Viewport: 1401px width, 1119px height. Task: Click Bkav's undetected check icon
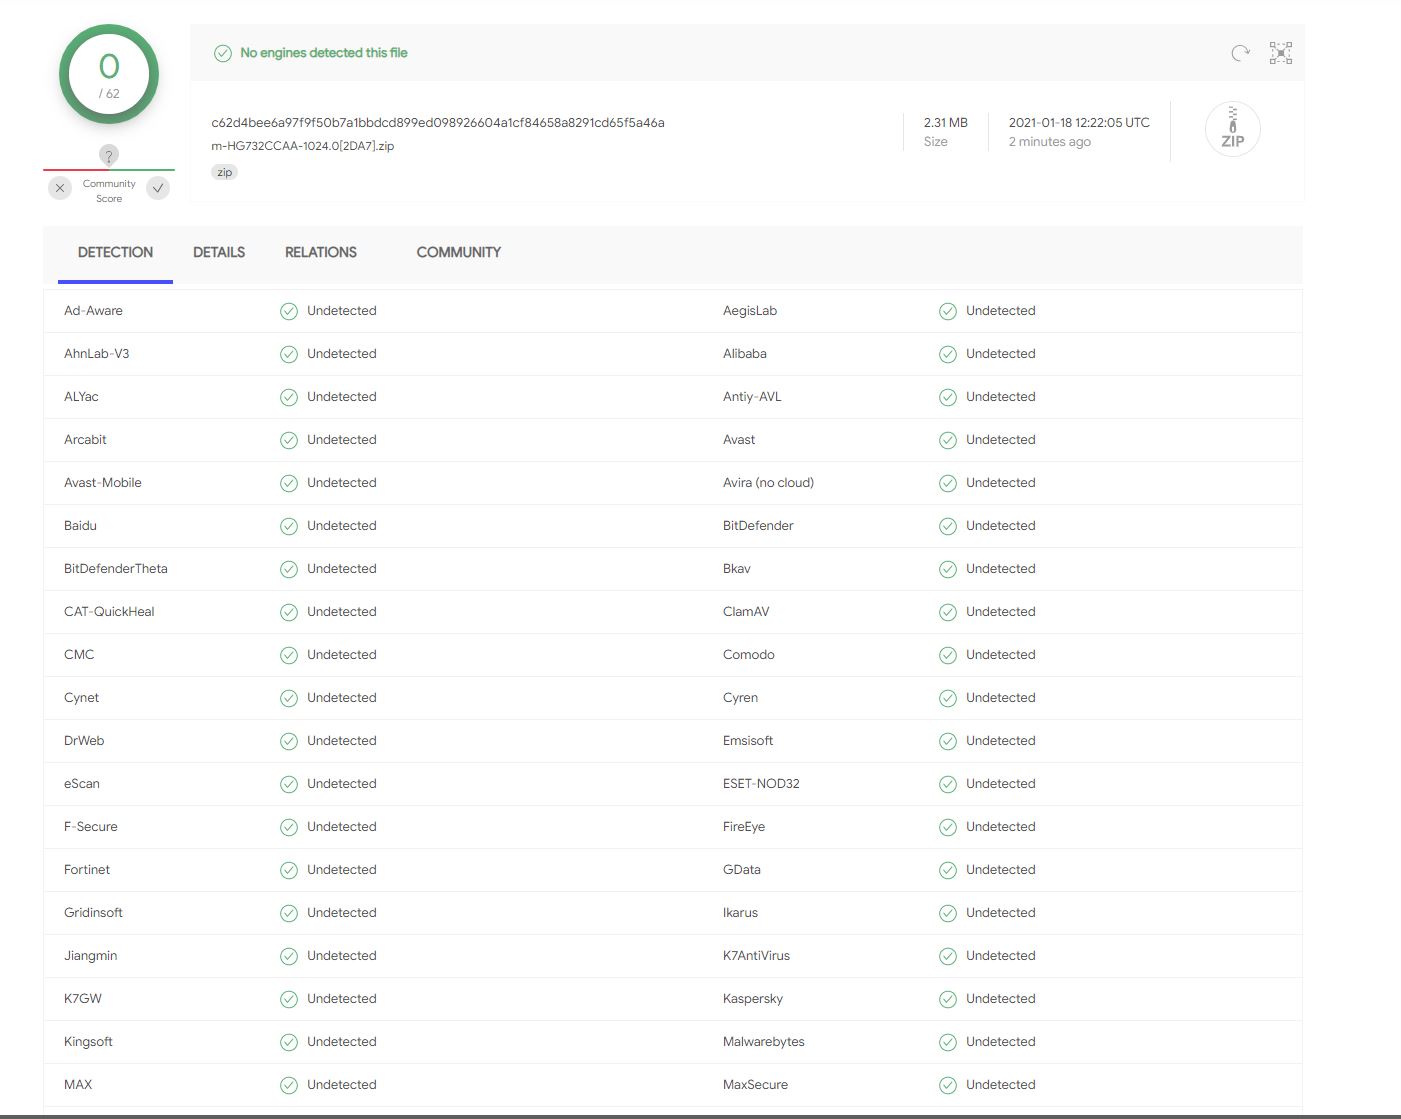(x=948, y=569)
